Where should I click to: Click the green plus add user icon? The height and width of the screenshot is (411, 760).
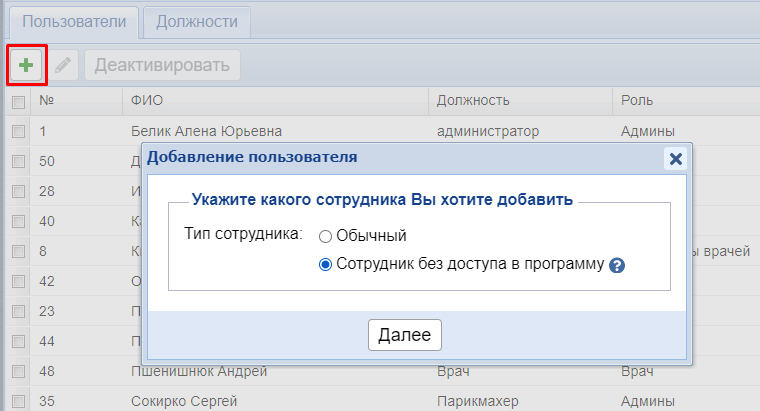pyautogui.click(x=25, y=66)
